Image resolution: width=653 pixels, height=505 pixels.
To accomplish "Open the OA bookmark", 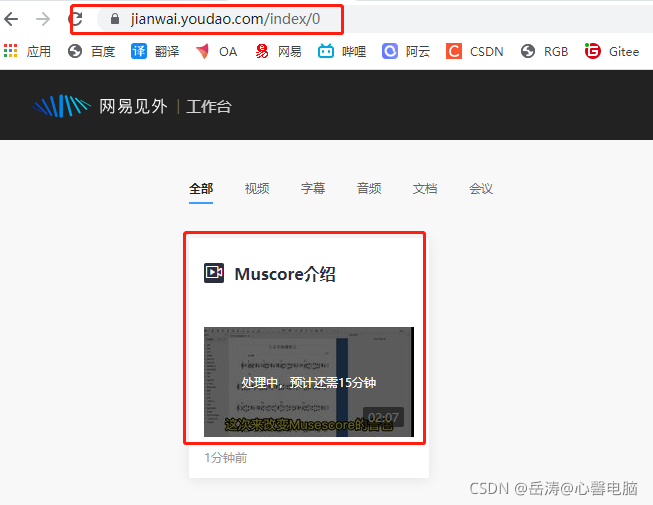I will pos(217,51).
